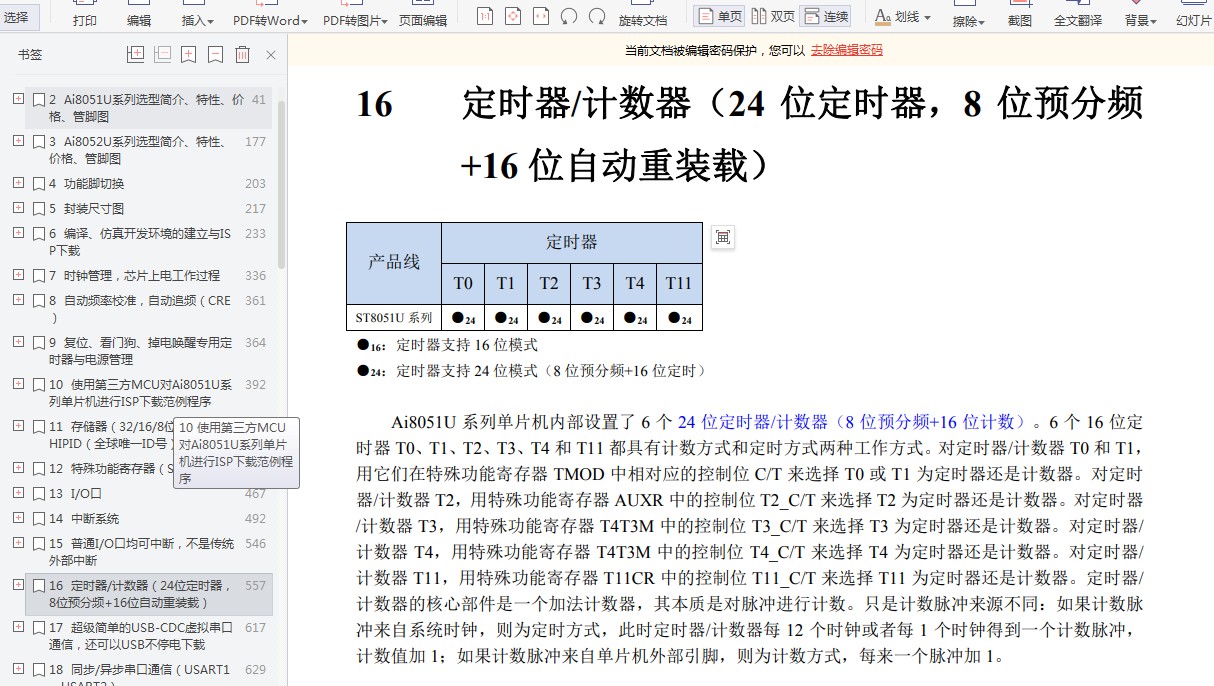Go to bookmark '10 使用第三方MCU对Ai8051U'
The image size is (1214, 686).
(140, 393)
